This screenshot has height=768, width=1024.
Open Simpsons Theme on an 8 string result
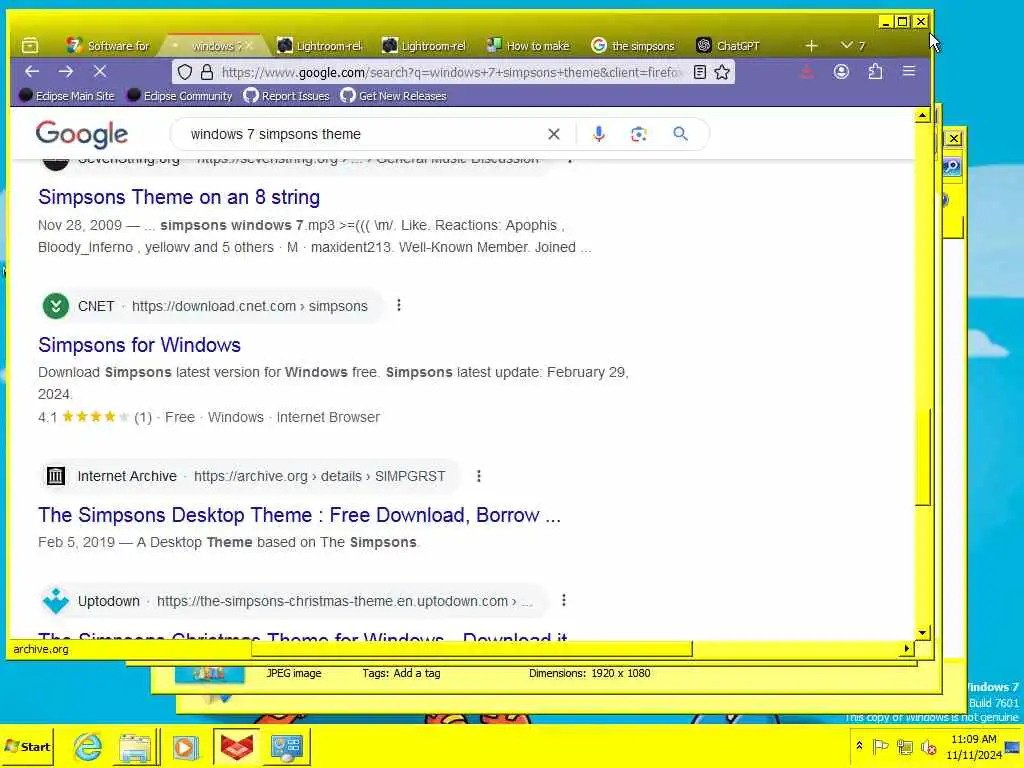[179, 197]
